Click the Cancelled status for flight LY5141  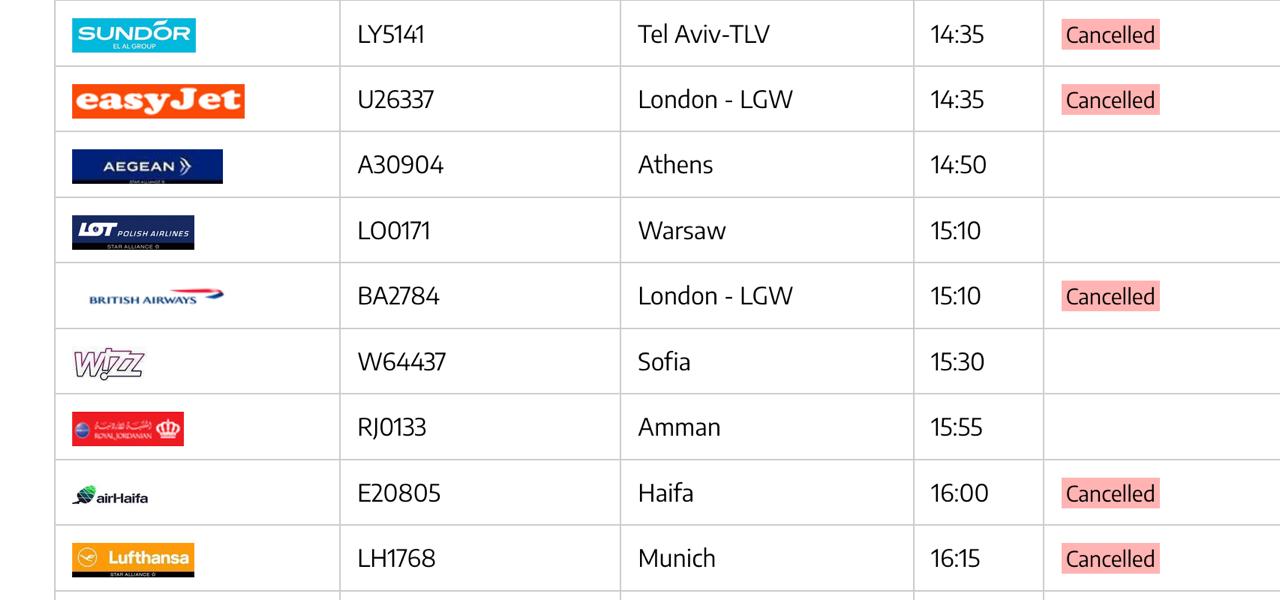pos(1110,35)
